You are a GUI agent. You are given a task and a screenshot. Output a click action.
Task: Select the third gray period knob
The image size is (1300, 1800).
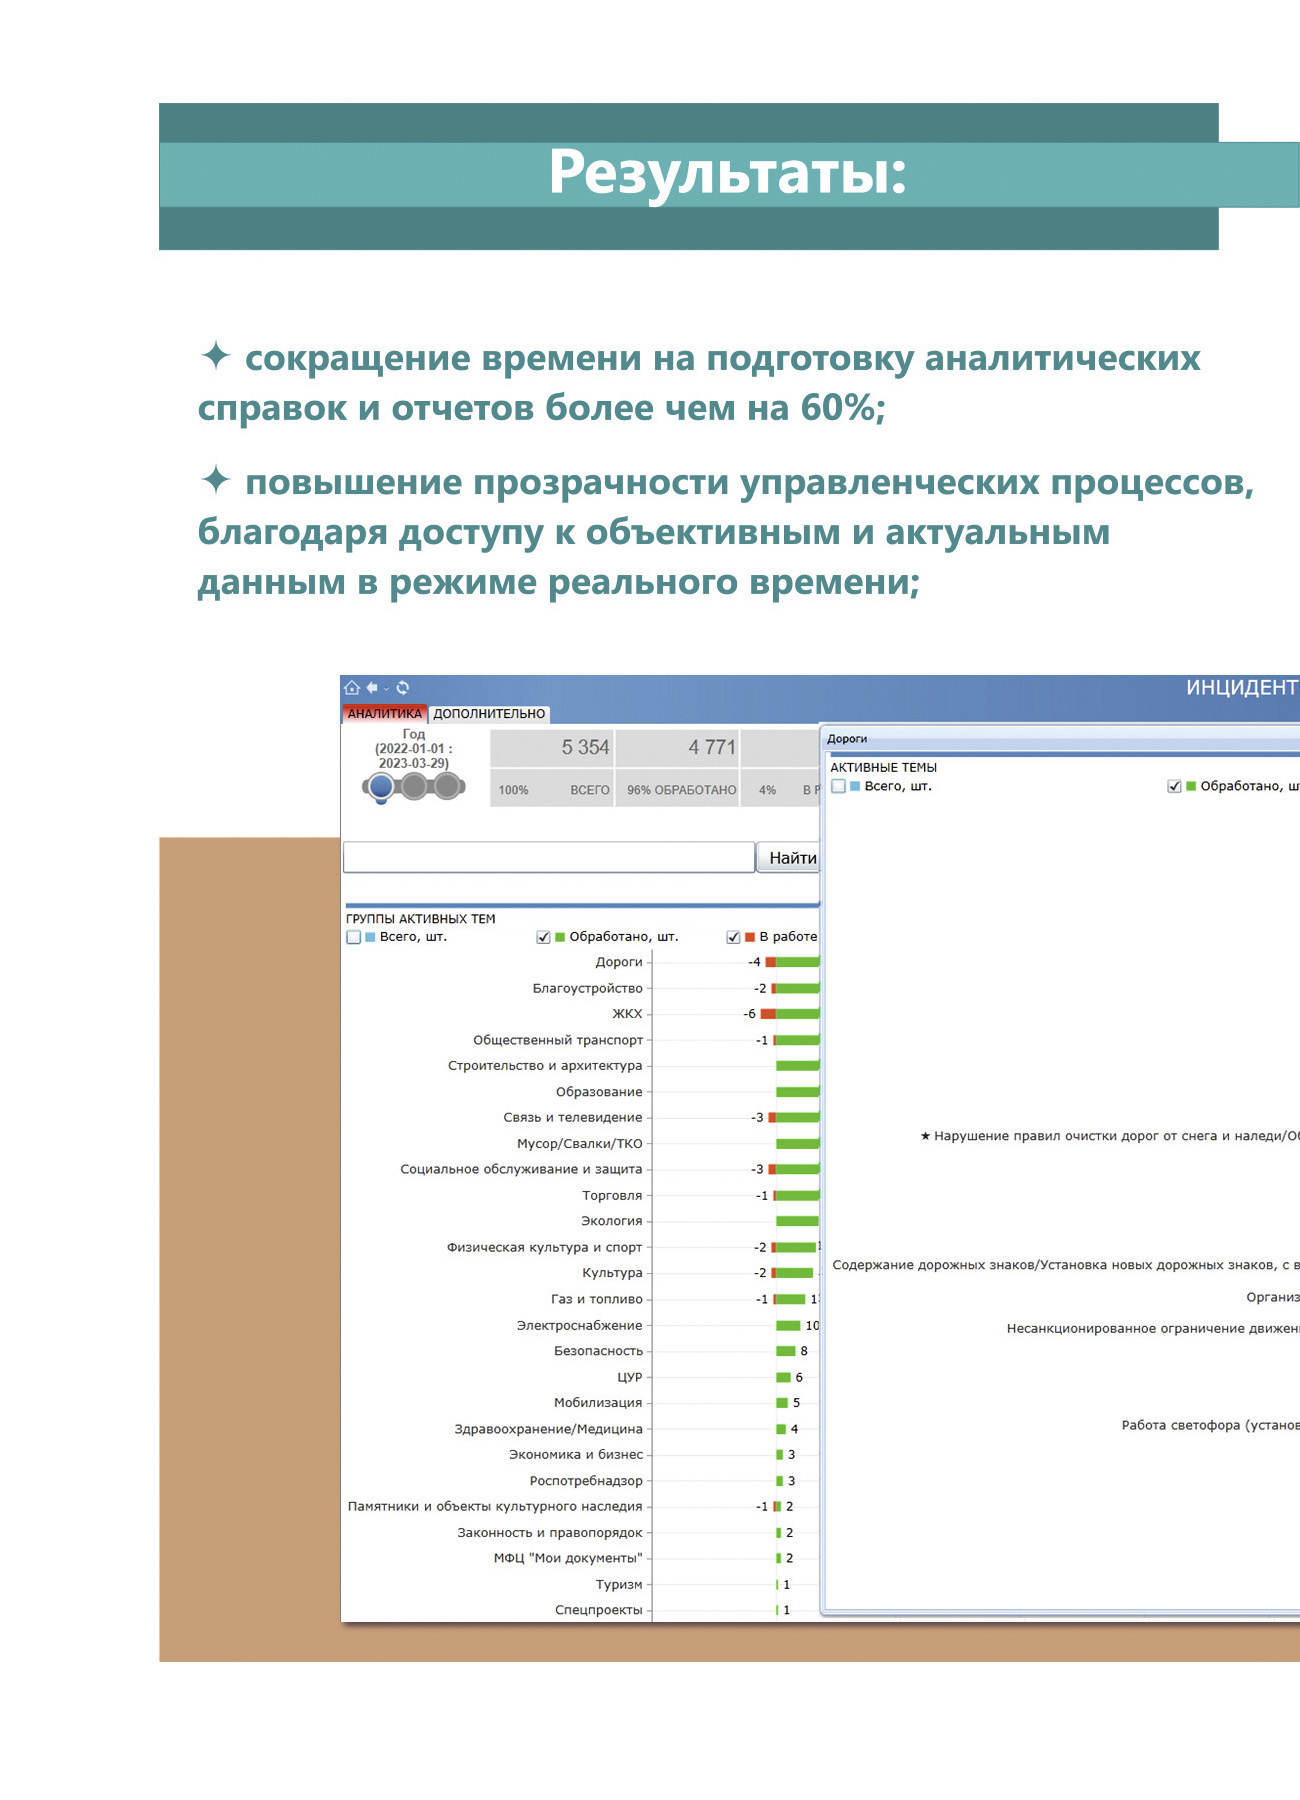(447, 787)
